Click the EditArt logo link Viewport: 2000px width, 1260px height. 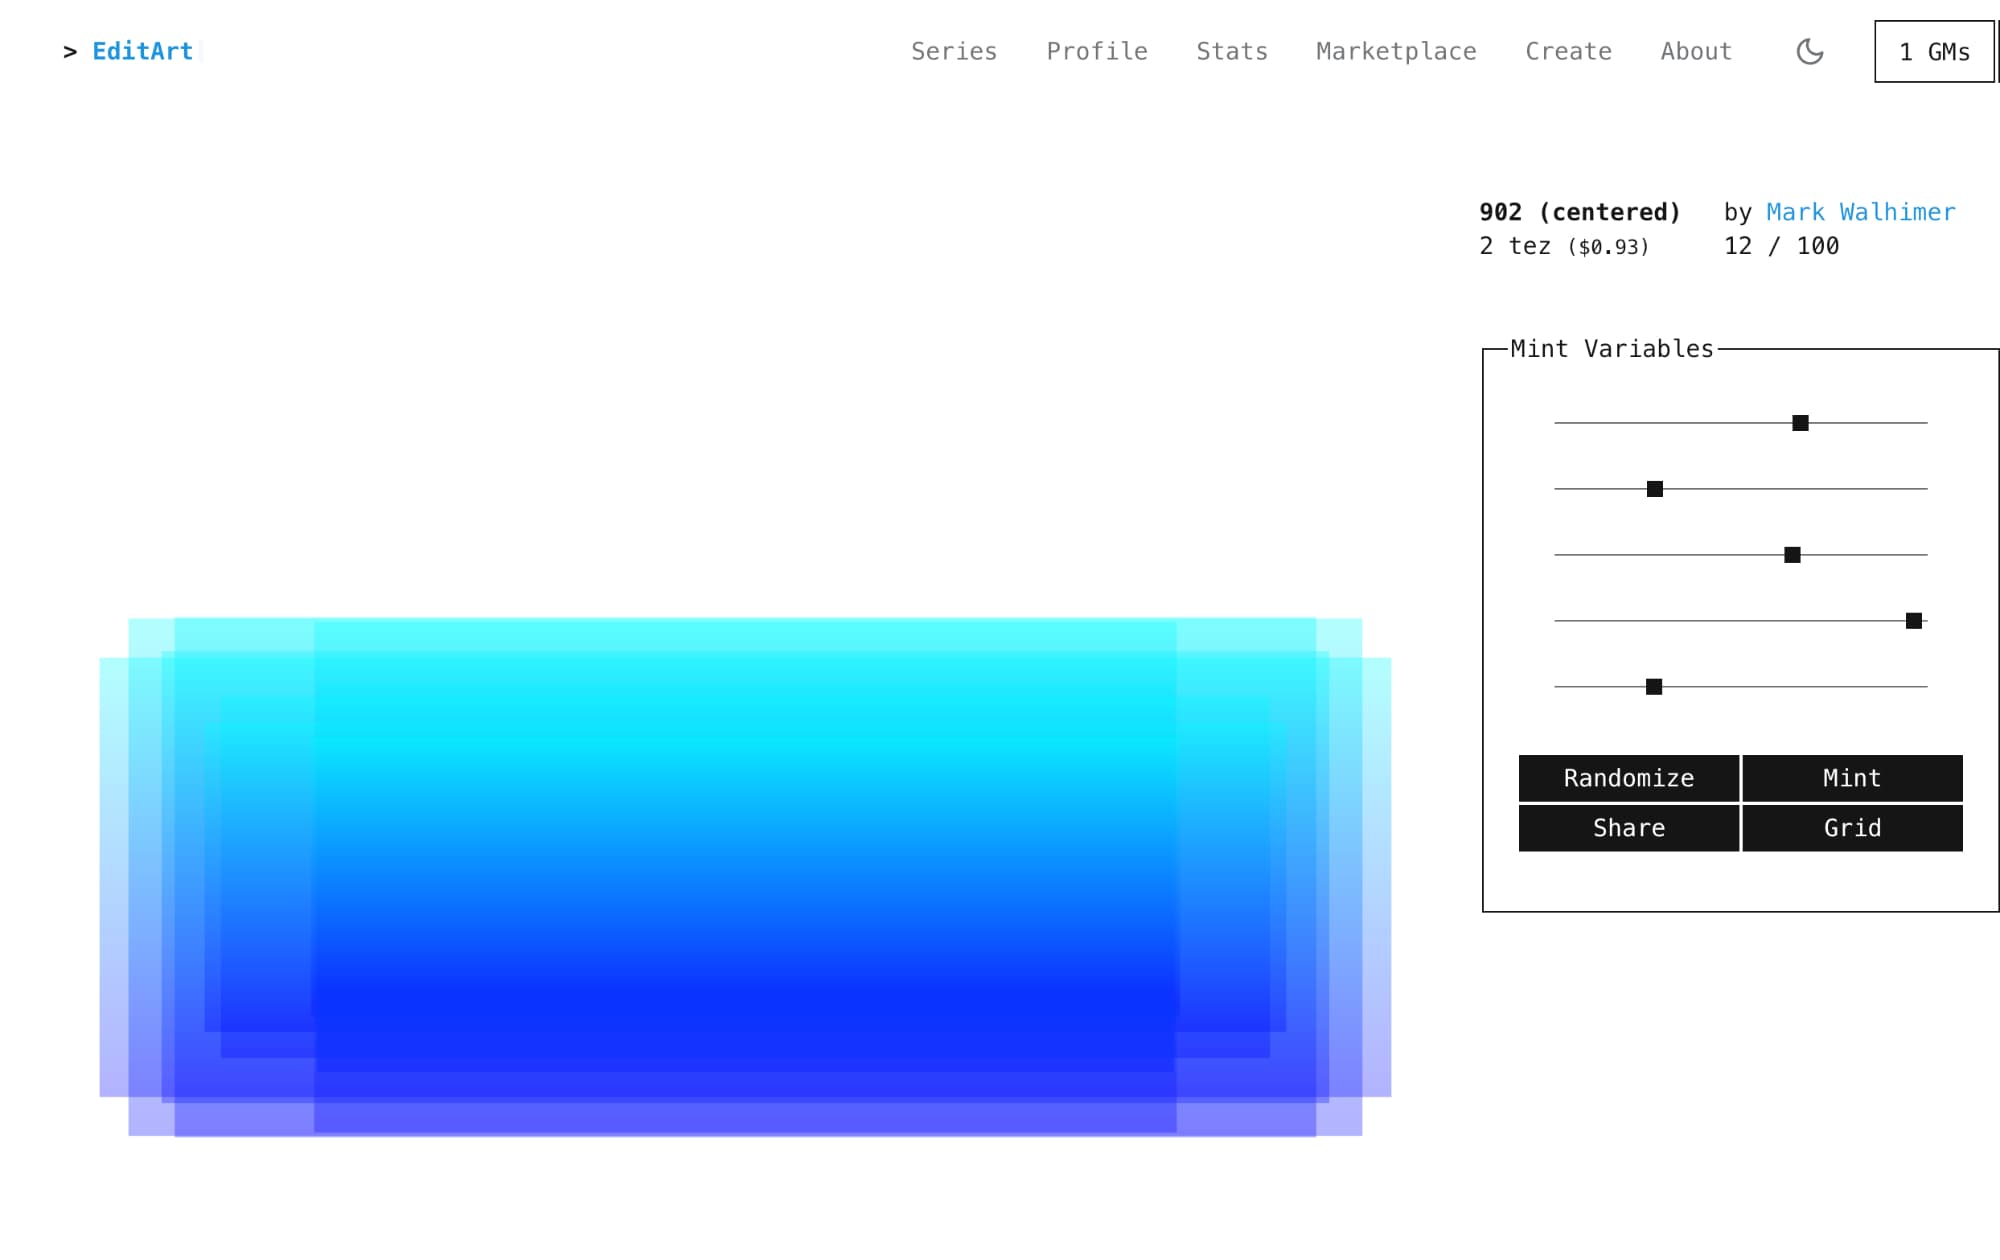[142, 51]
